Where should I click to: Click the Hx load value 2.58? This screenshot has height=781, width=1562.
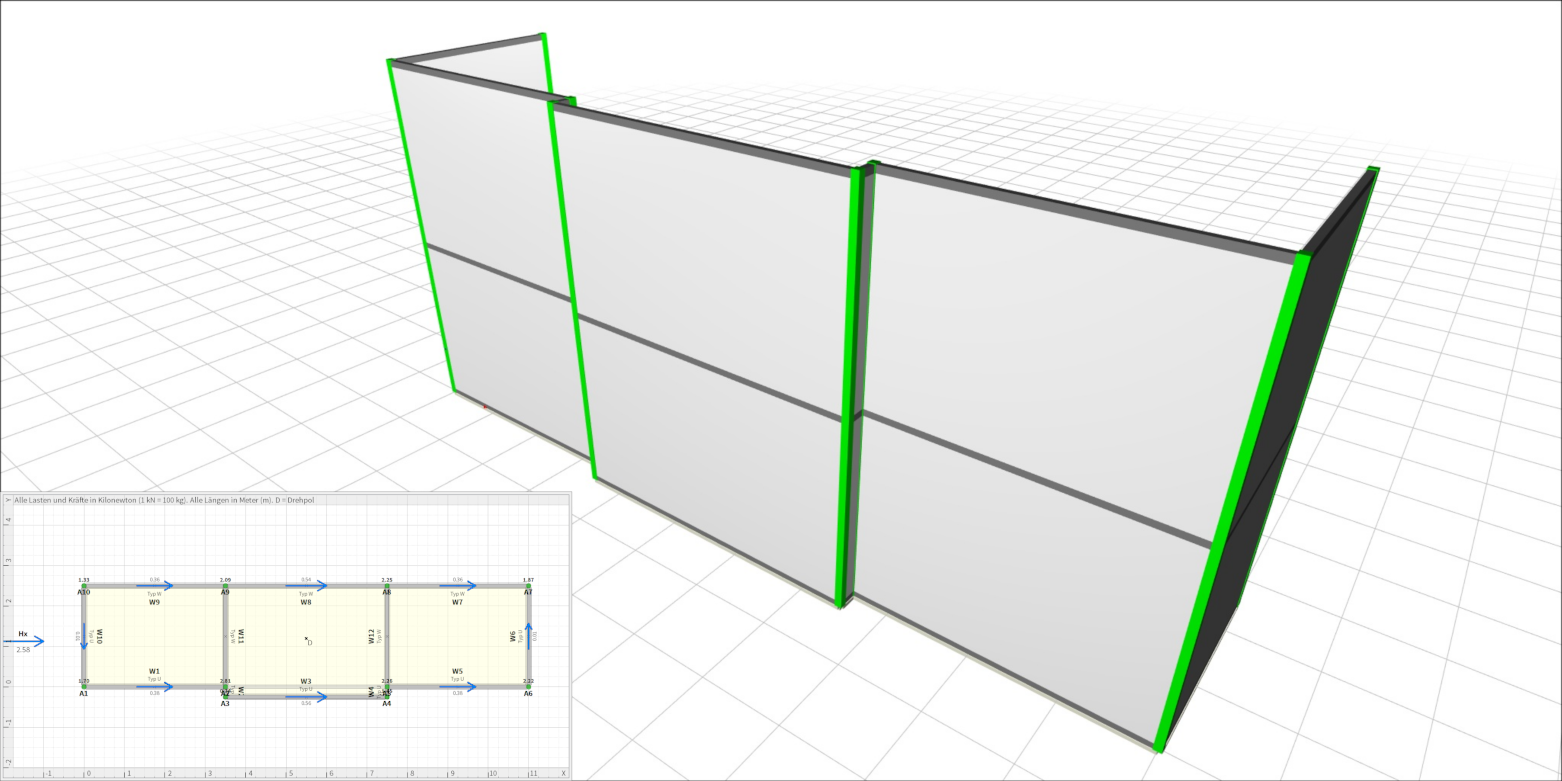pyautogui.click(x=23, y=649)
